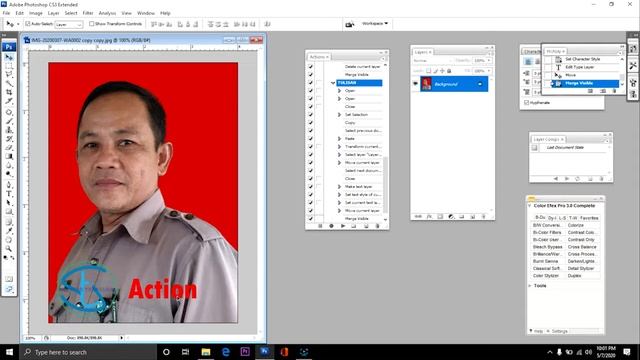This screenshot has height=360, width=640.
Task: Open the Workspace dropdown
Action: [375, 24]
